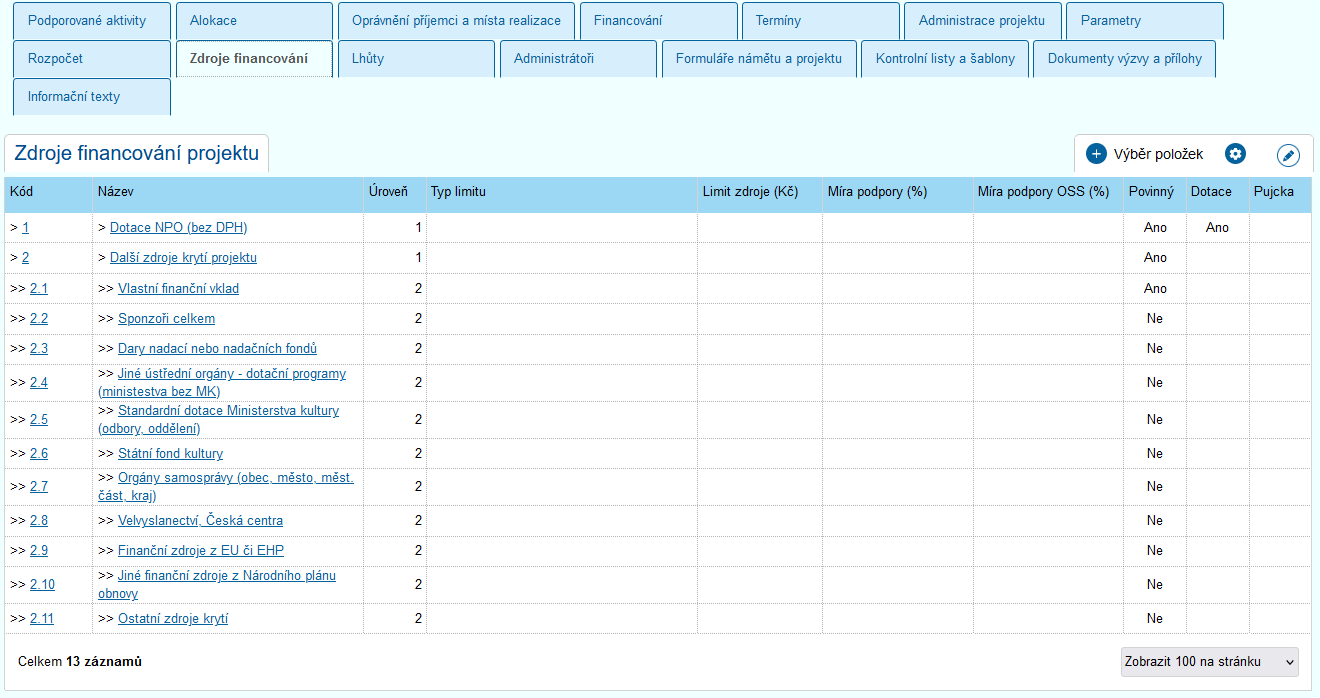Click the code link 2.11
This screenshot has height=698, width=1320.
click(42, 619)
